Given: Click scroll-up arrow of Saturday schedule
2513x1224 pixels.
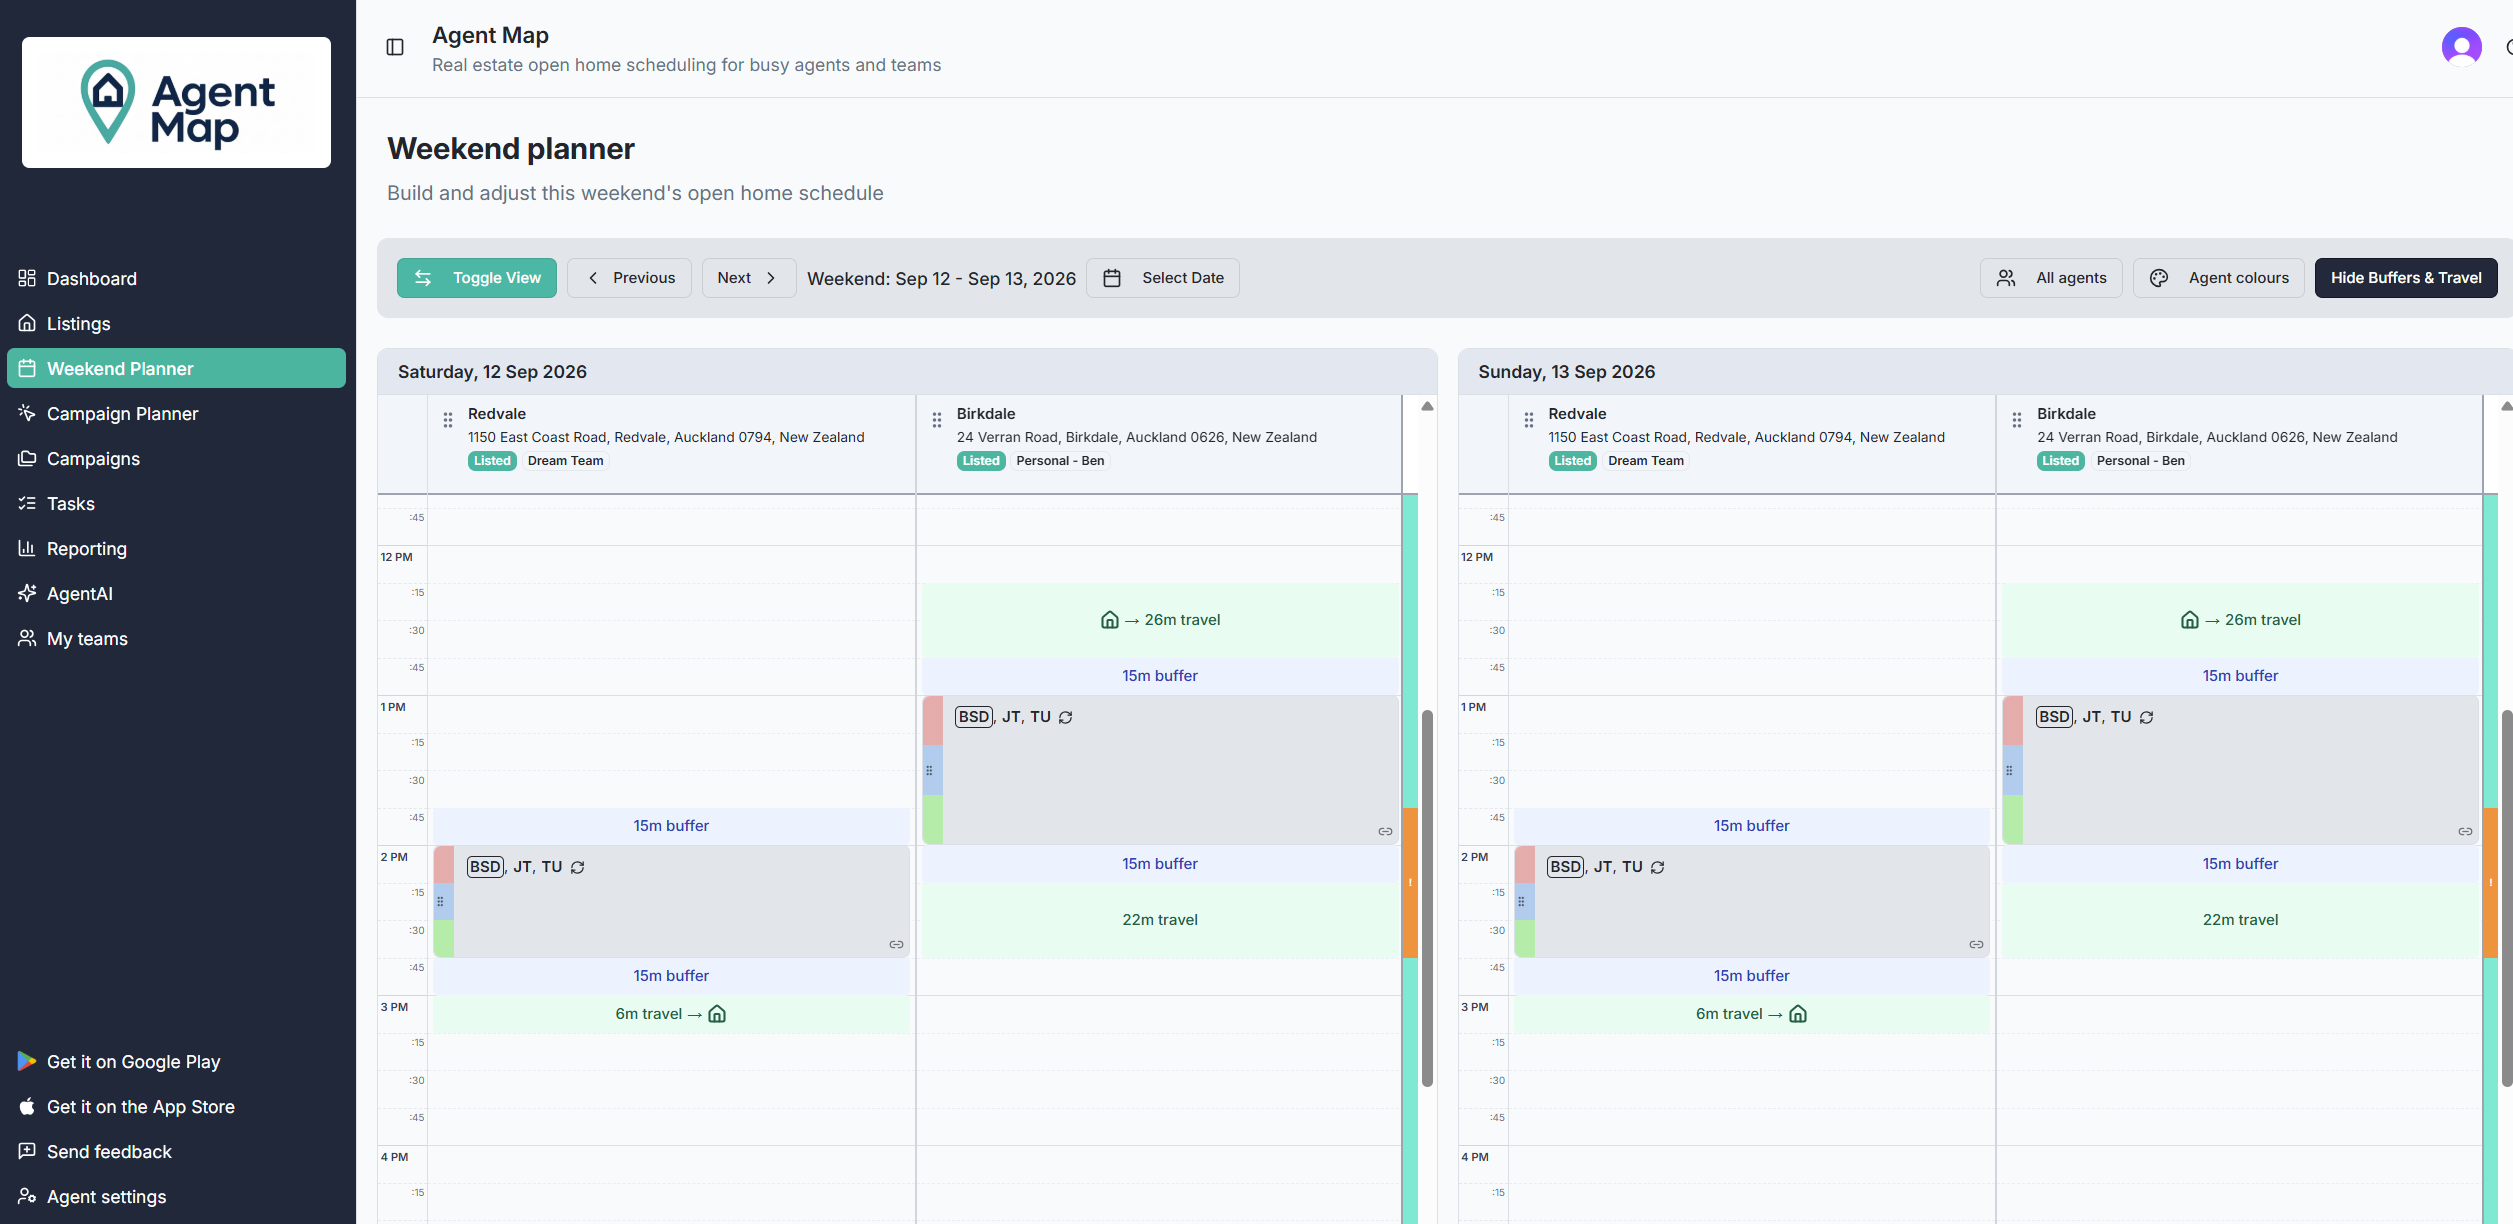Looking at the screenshot, I should (x=1428, y=406).
